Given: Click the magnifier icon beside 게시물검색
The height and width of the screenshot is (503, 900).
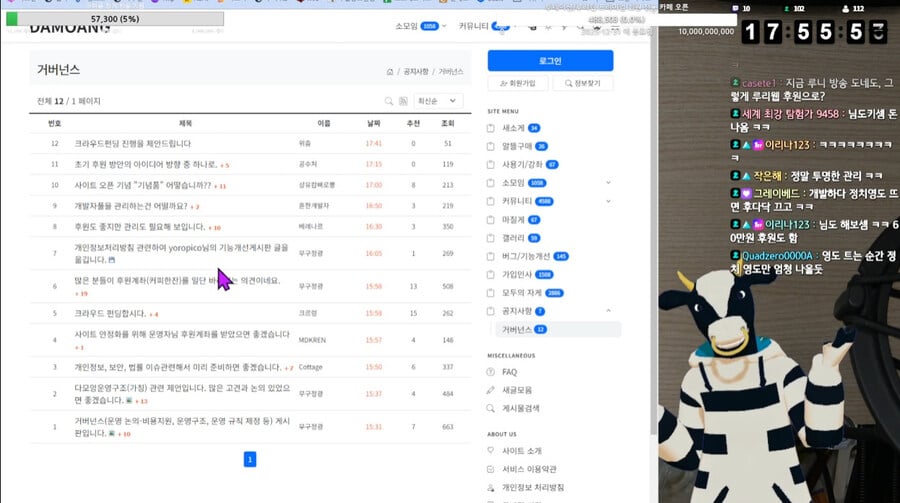Looking at the screenshot, I should click(491, 408).
